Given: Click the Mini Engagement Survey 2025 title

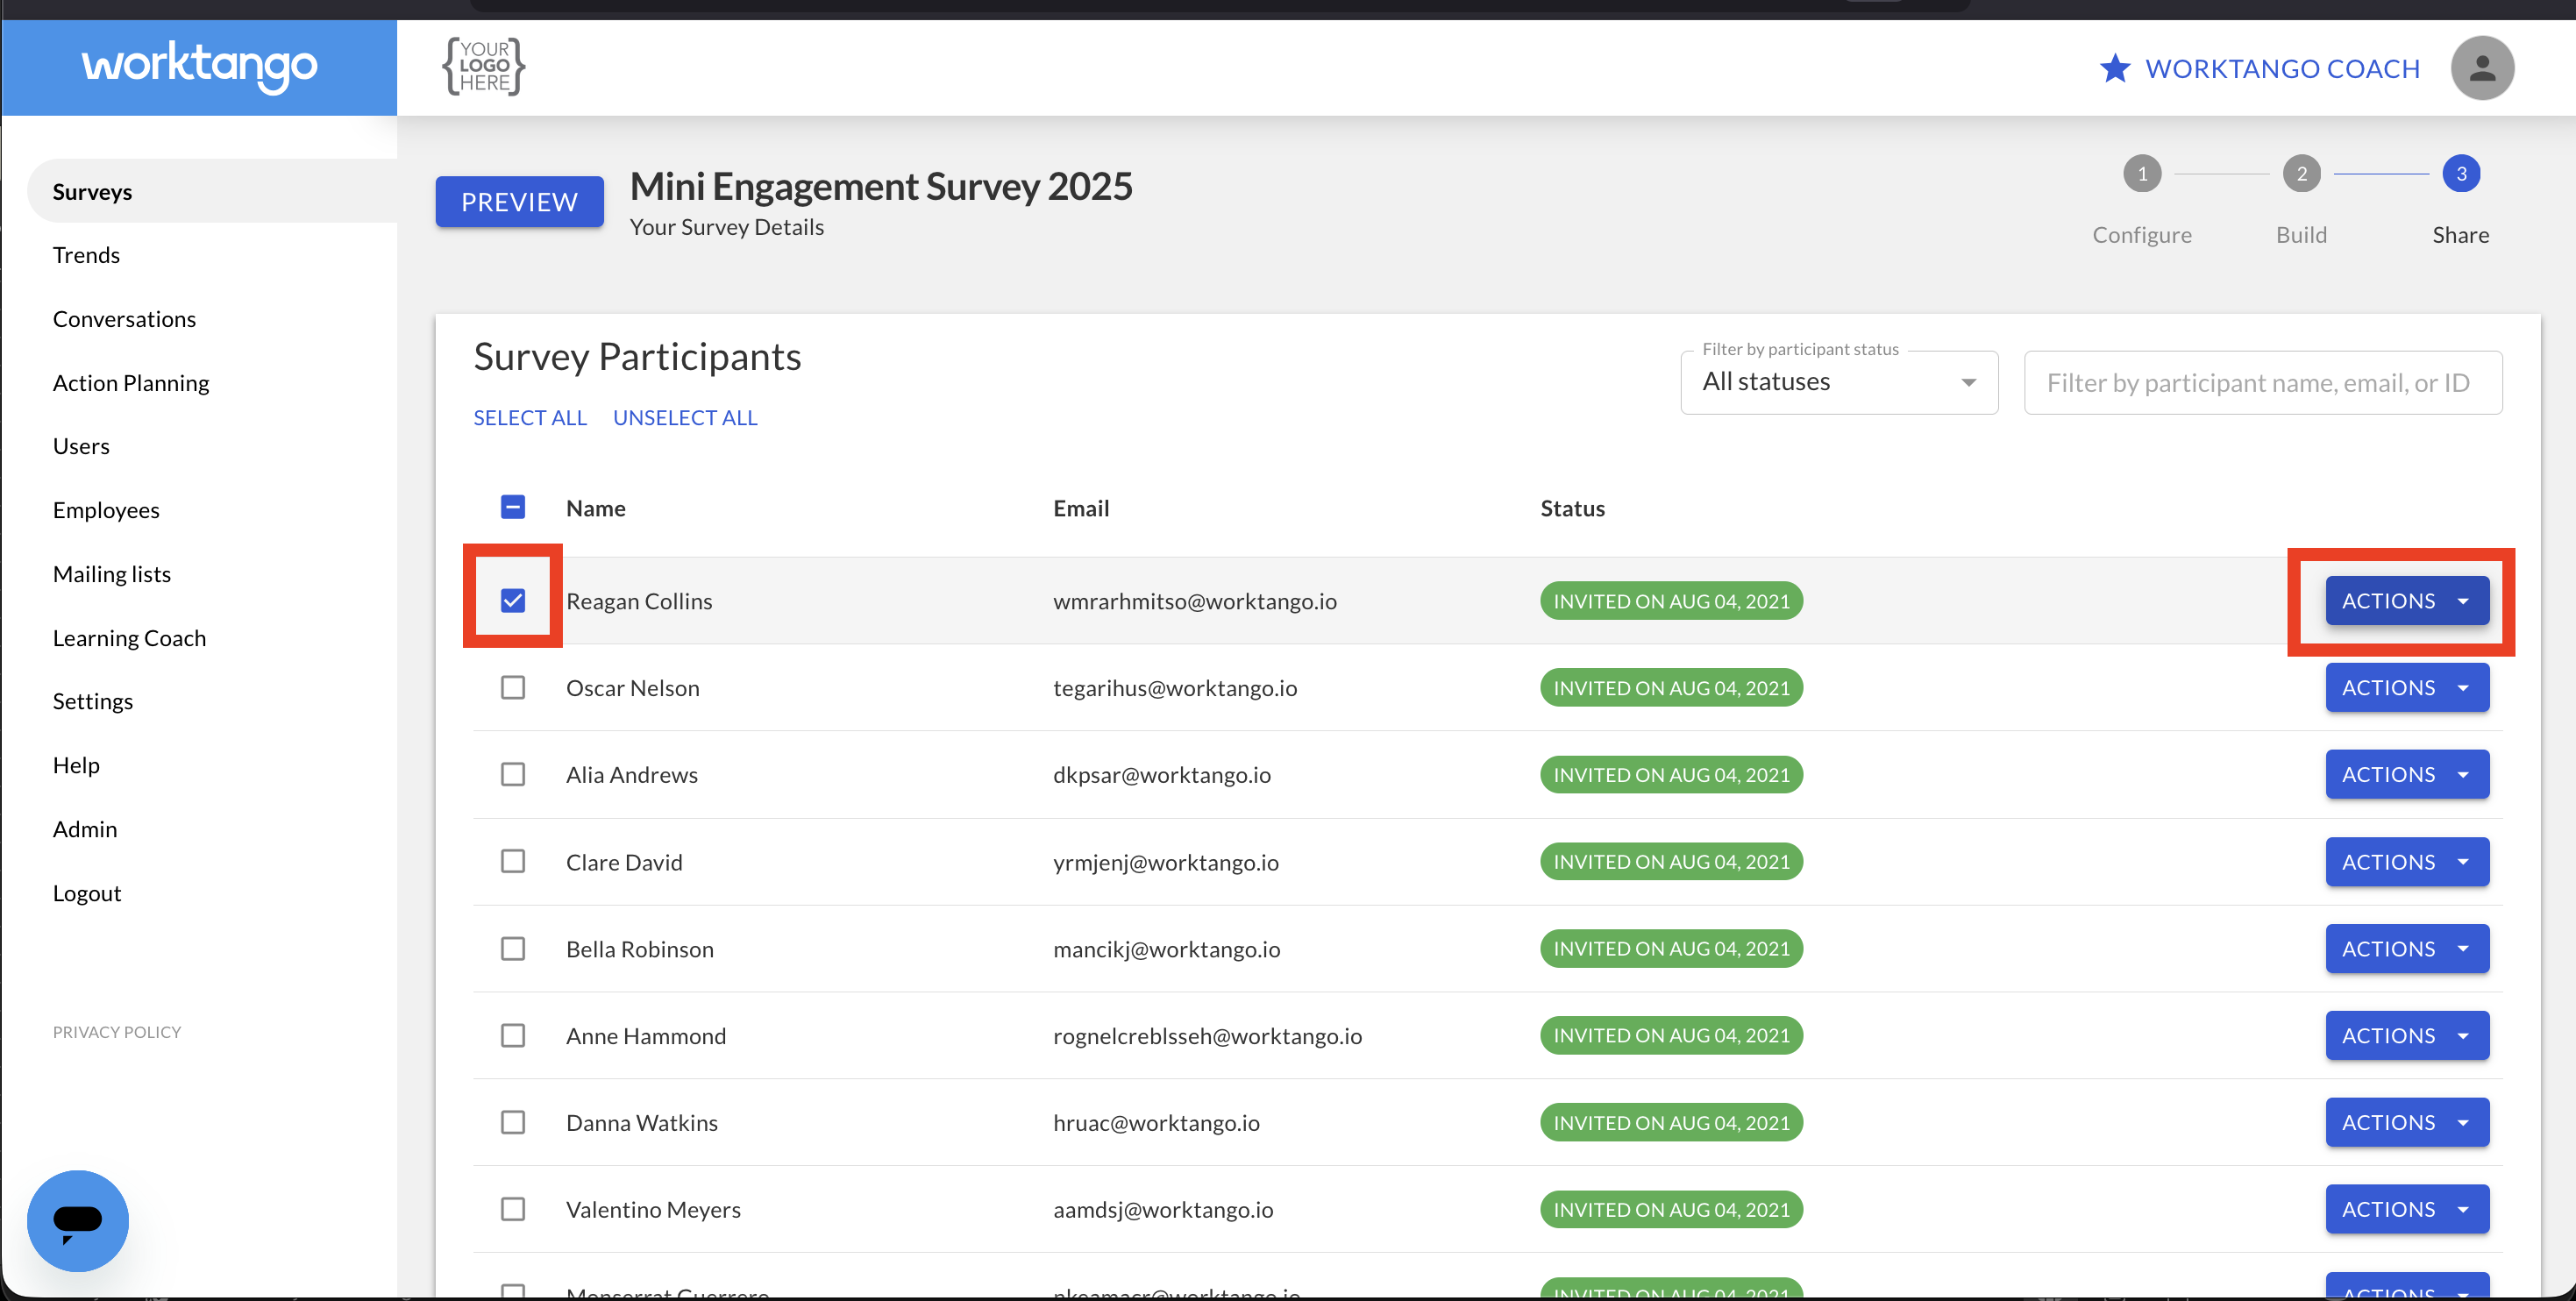Looking at the screenshot, I should click(x=881, y=187).
